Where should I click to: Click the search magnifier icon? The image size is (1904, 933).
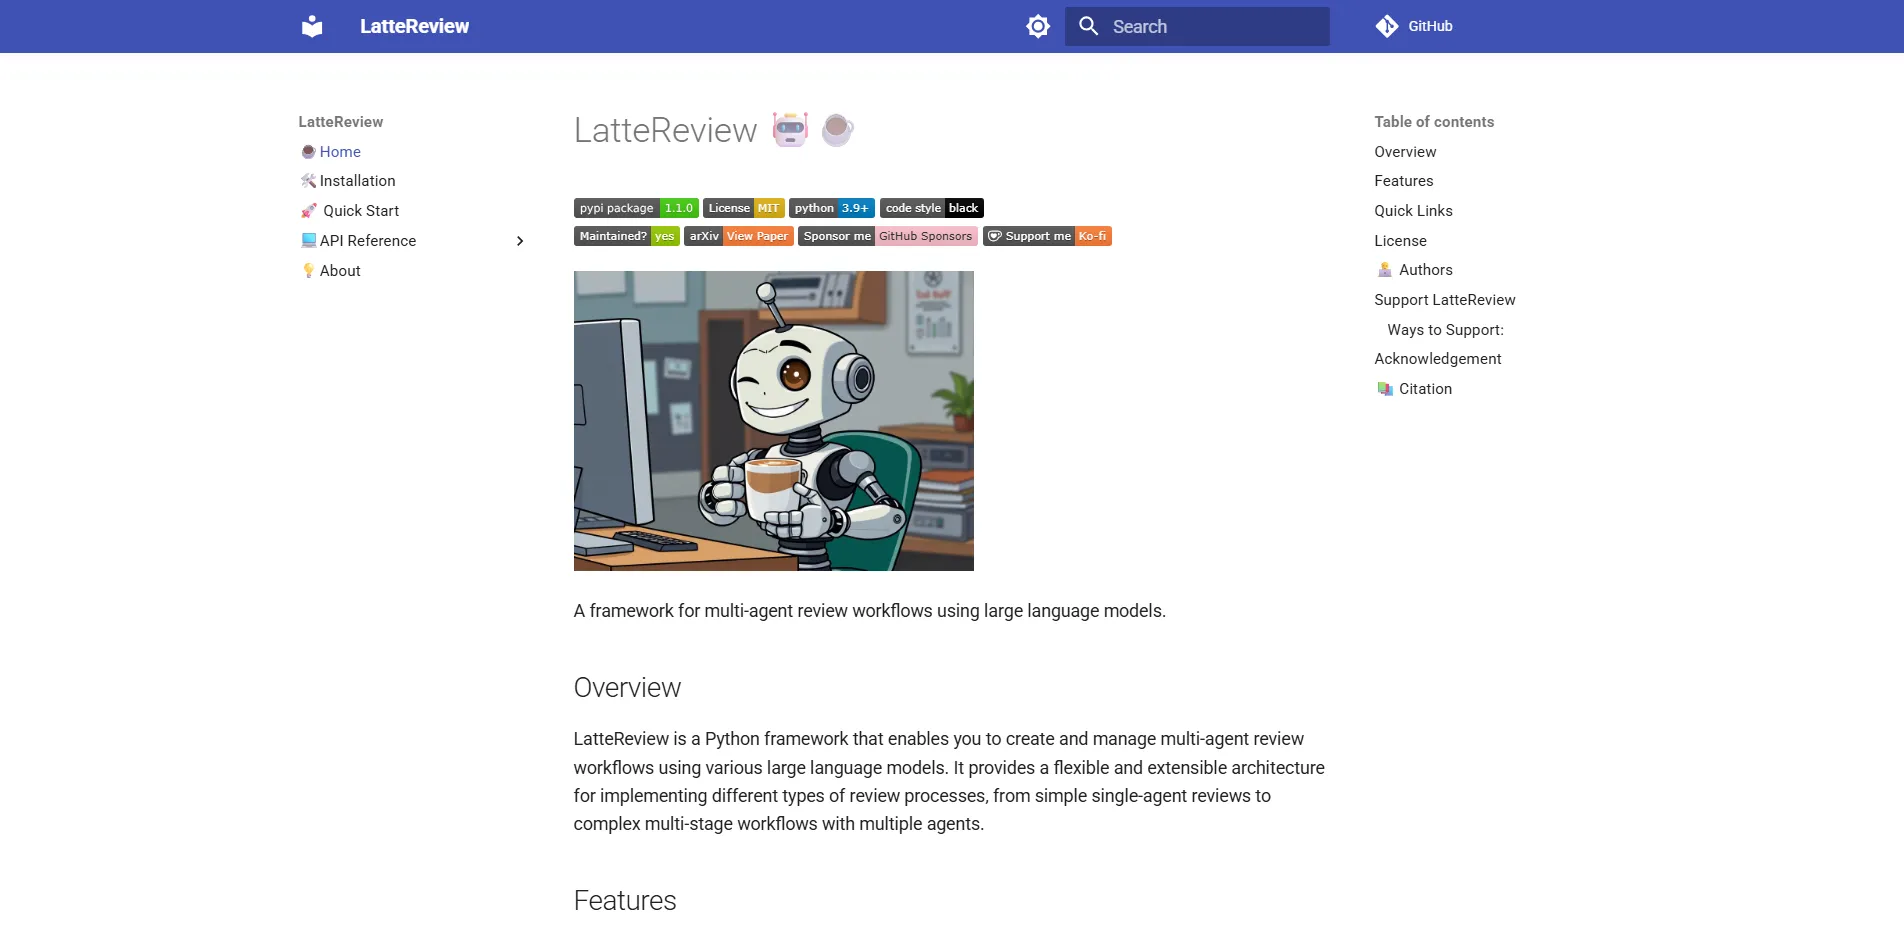(x=1088, y=26)
